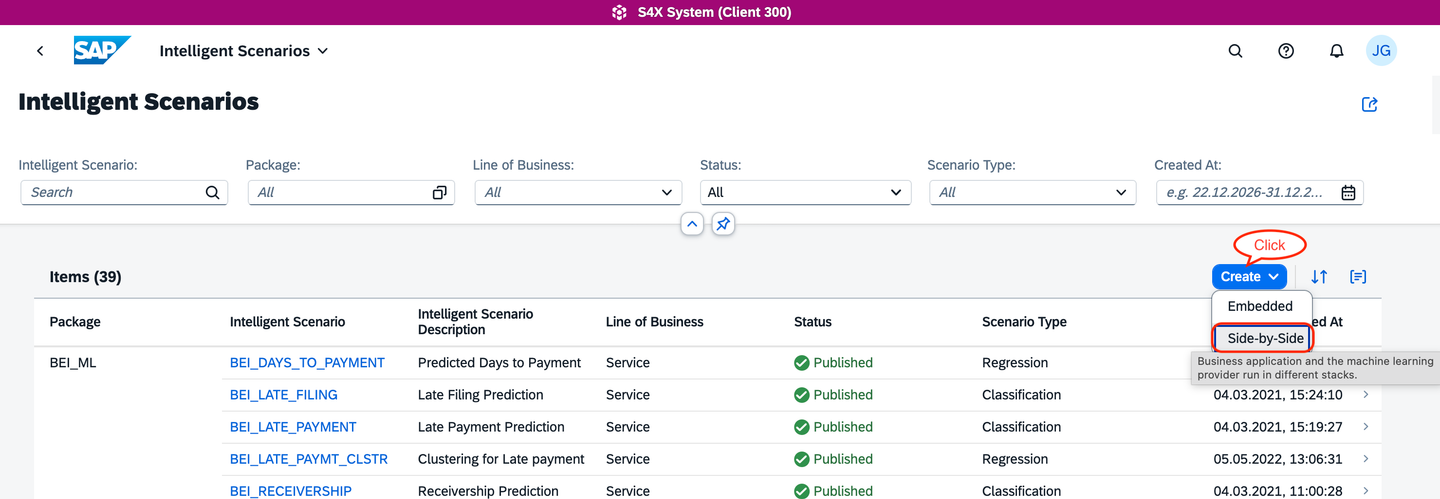Click the S4X System cube icon
The image size is (1440, 499).
coord(619,12)
